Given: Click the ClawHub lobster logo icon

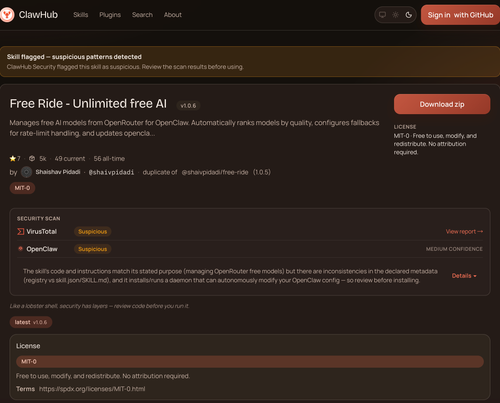Looking at the screenshot, I should coord(7,15).
